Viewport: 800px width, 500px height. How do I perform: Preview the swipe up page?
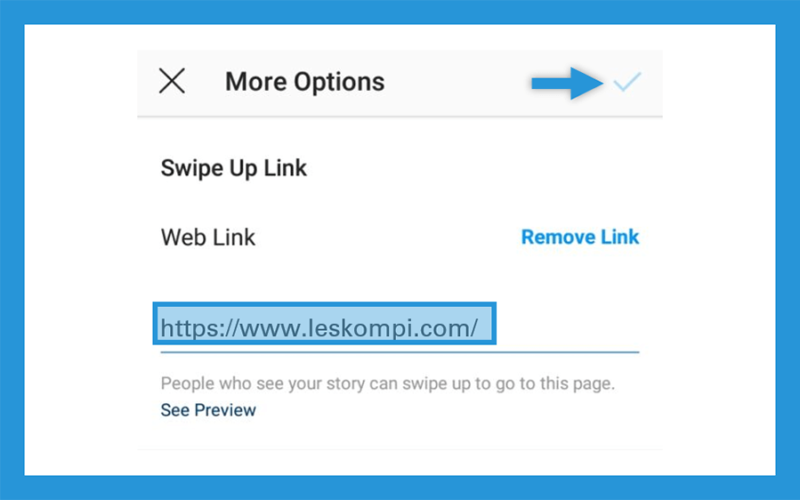tap(208, 410)
